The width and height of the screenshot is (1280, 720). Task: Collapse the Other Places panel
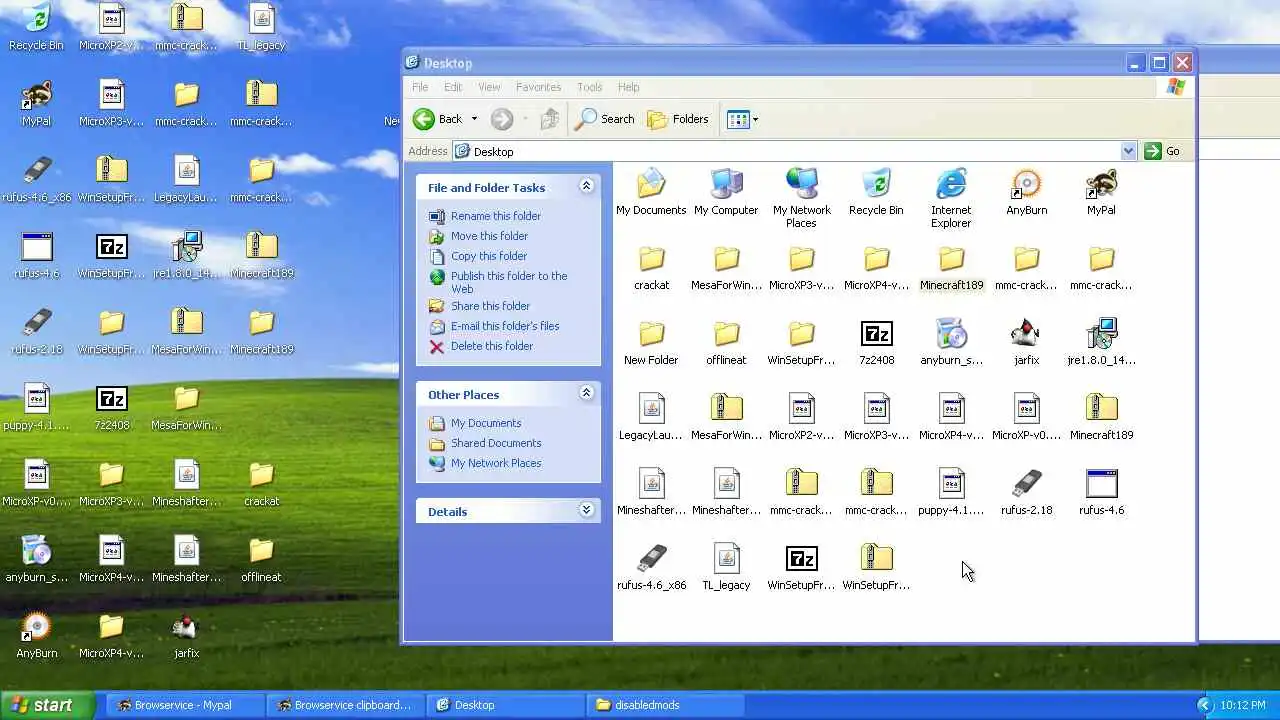(x=586, y=393)
